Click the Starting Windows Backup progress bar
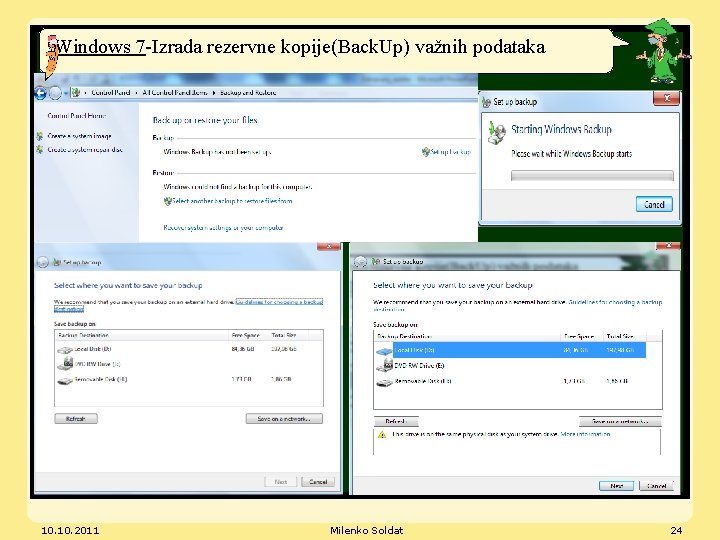This screenshot has width=720, height=540. tap(592, 175)
